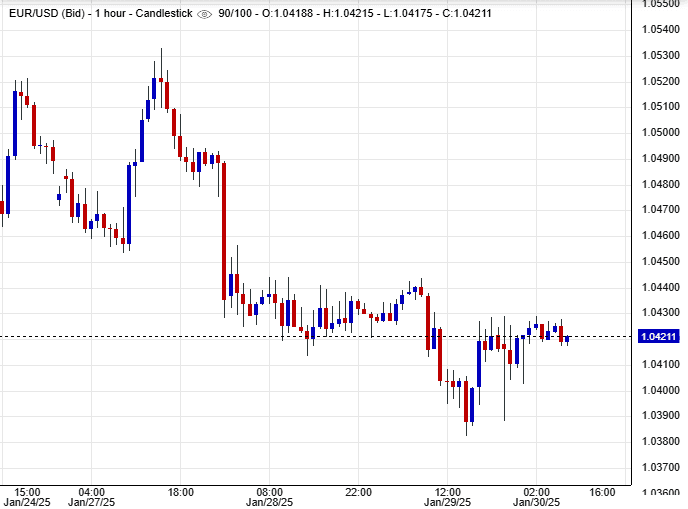Click the 1.04400 price axis label
This screenshot has height=509, width=688.
(x=661, y=287)
